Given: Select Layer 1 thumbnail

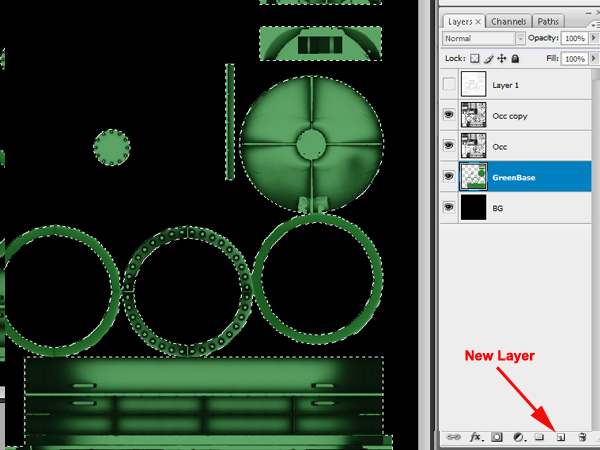Looking at the screenshot, I should (473, 84).
